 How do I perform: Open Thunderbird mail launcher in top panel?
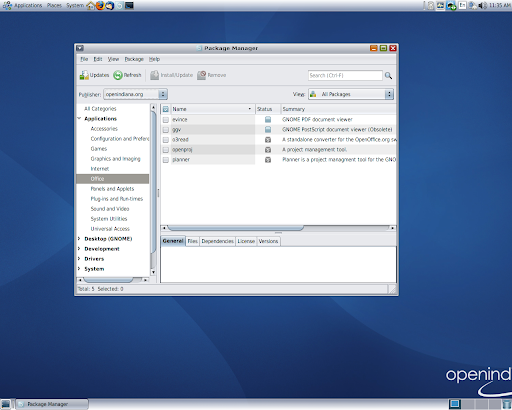click(x=110, y=5)
